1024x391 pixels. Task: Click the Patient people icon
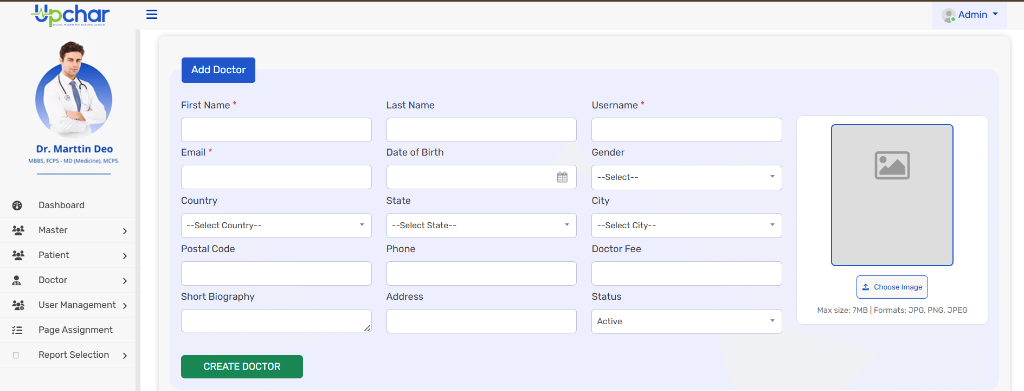tap(18, 255)
